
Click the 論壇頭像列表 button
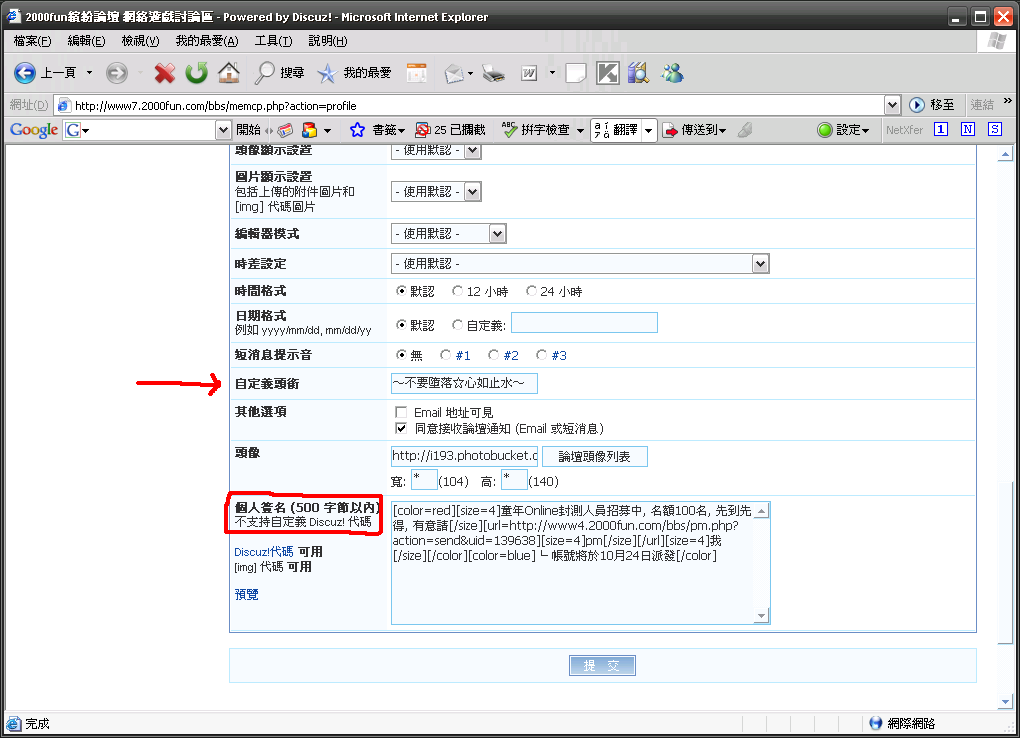[594, 457]
